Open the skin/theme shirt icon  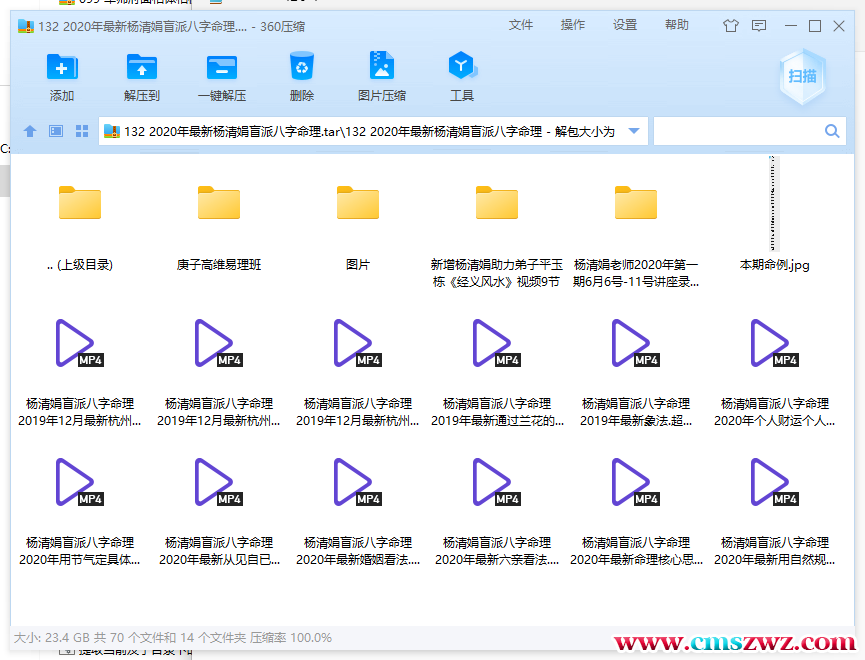tap(731, 24)
